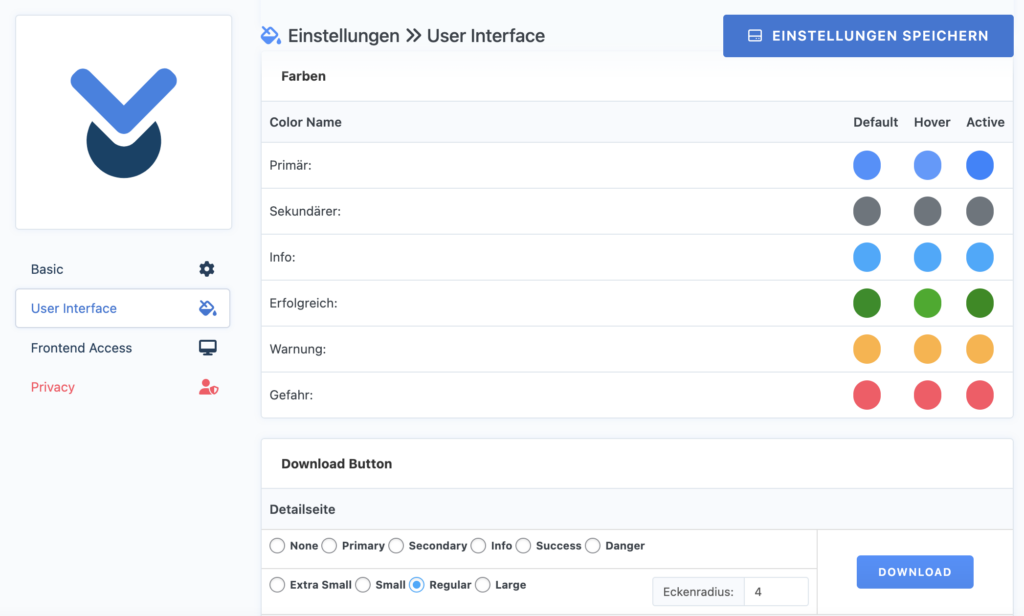Click the Erfolgreich: row label
The image size is (1024, 616).
(304, 303)
